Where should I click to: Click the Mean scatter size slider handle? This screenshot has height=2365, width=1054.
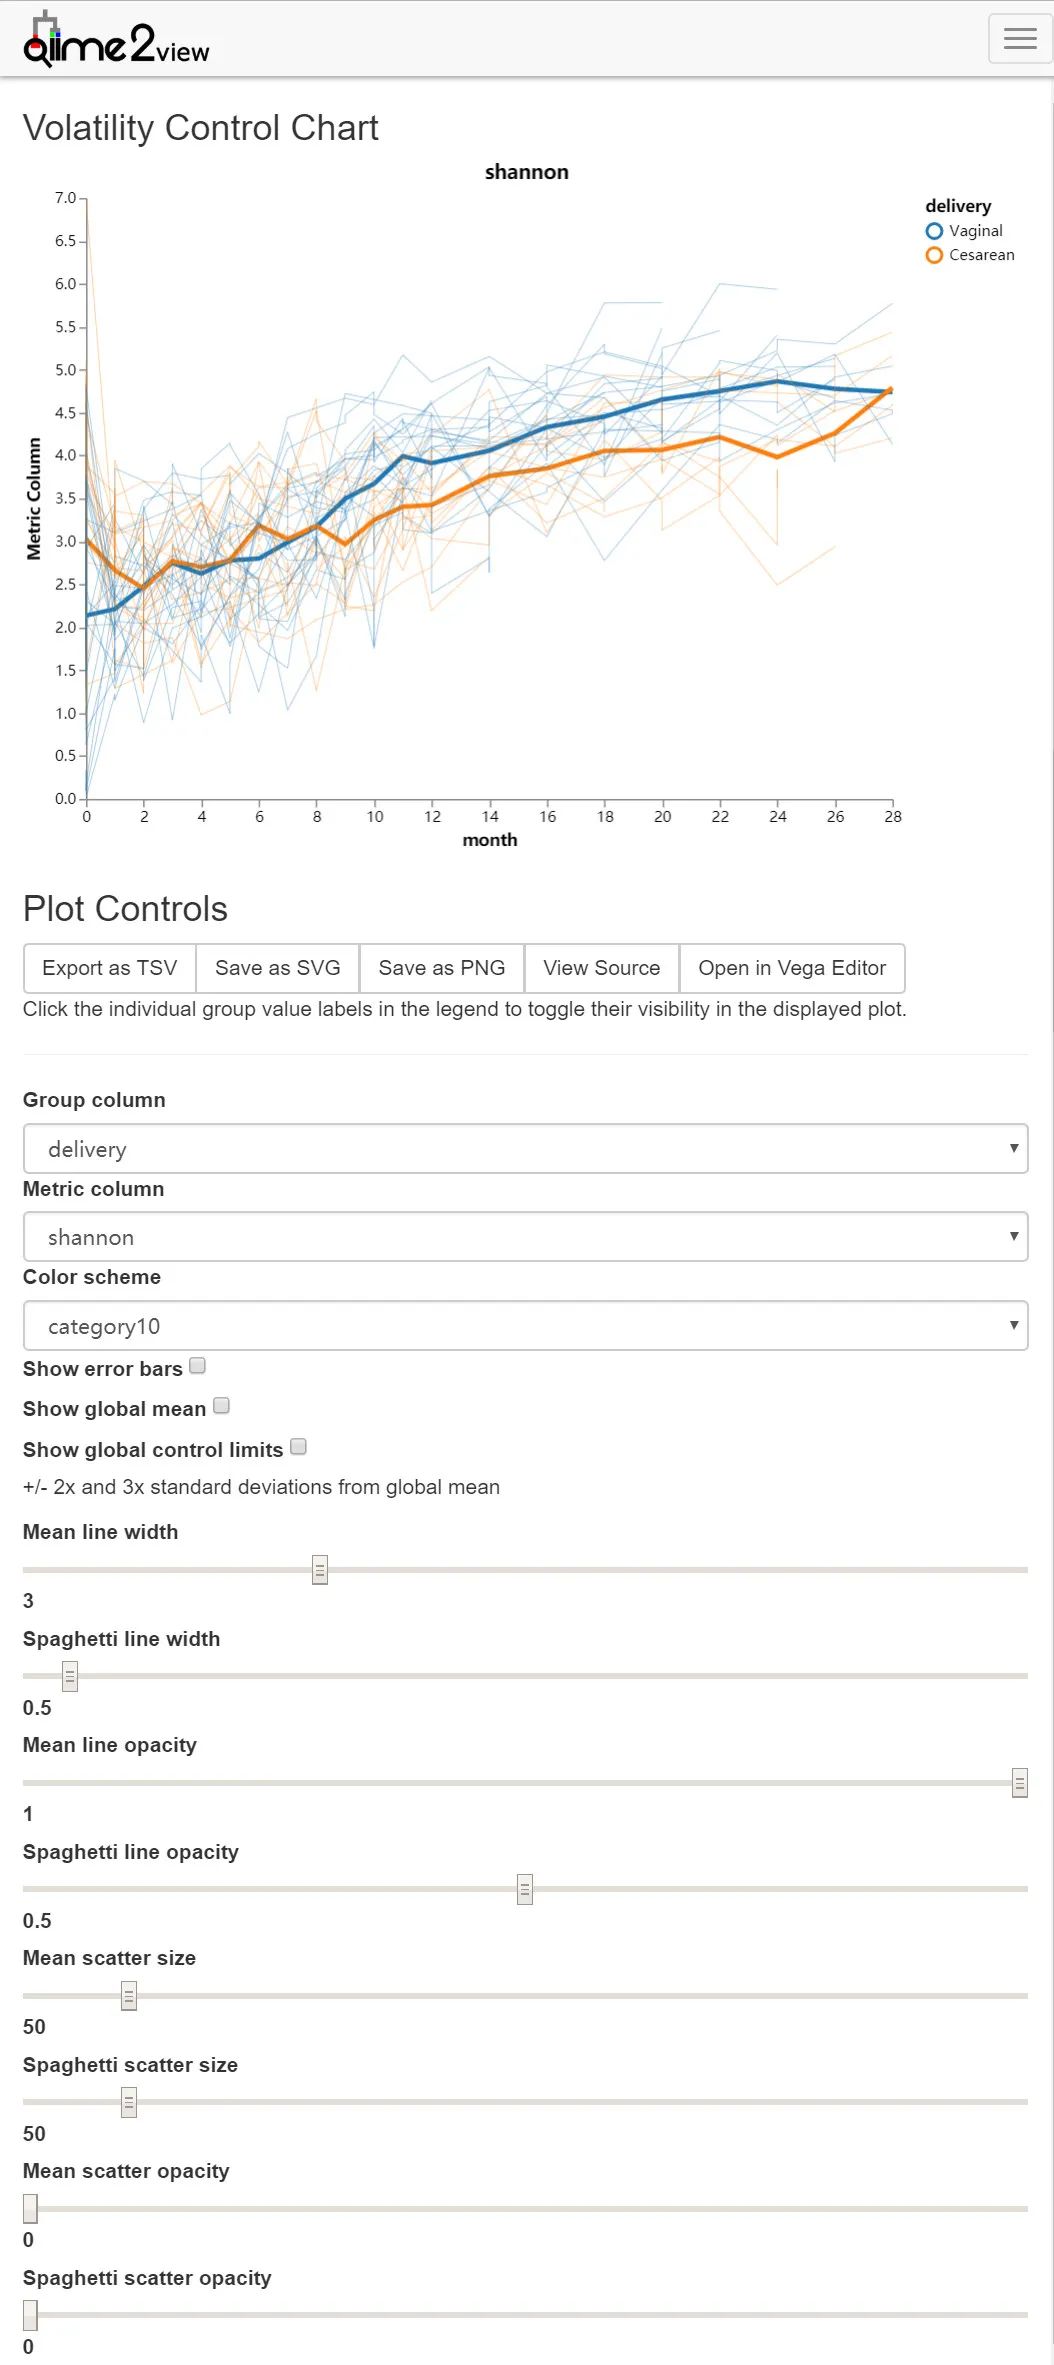[x=129, y=1996]
